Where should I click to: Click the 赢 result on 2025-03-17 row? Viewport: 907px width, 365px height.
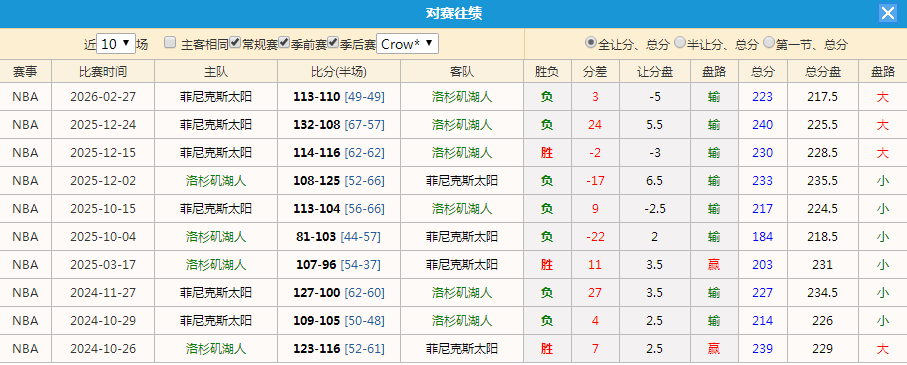point(714,265)
